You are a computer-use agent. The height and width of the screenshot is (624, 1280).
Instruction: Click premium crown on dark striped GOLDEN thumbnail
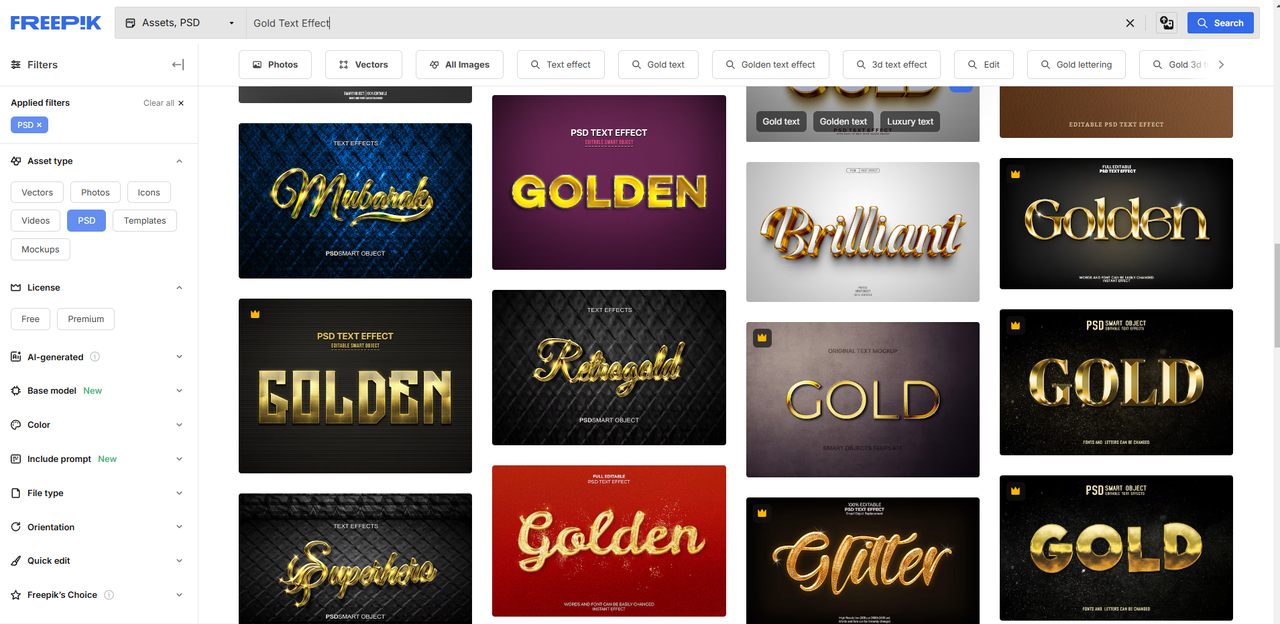click(x=255, y=314)
